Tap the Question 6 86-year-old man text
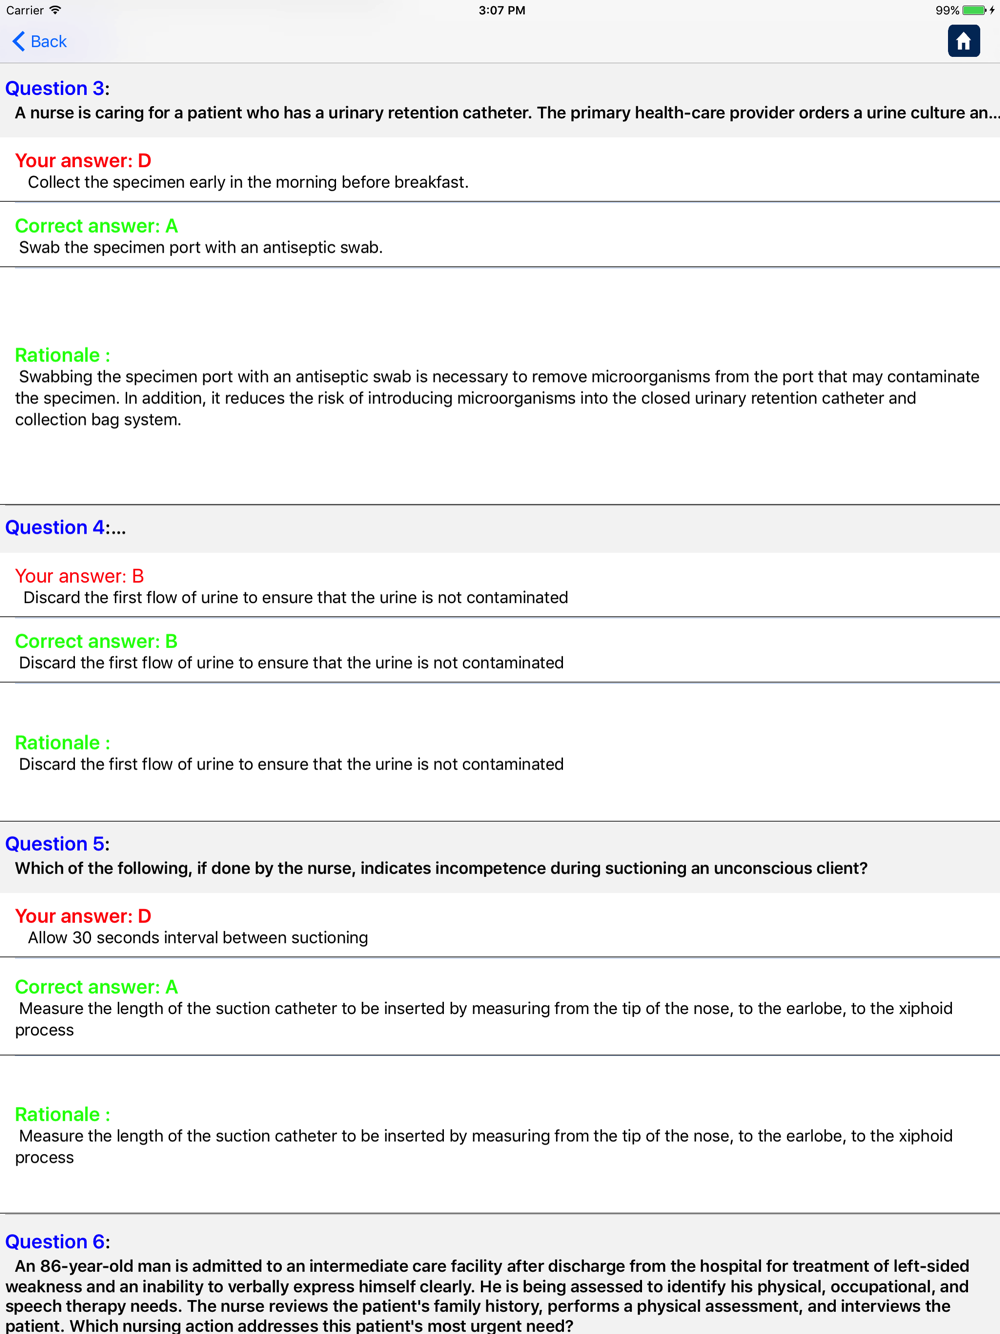The height and width of the screenshot is (1334, 1000). coord(490,1296)
